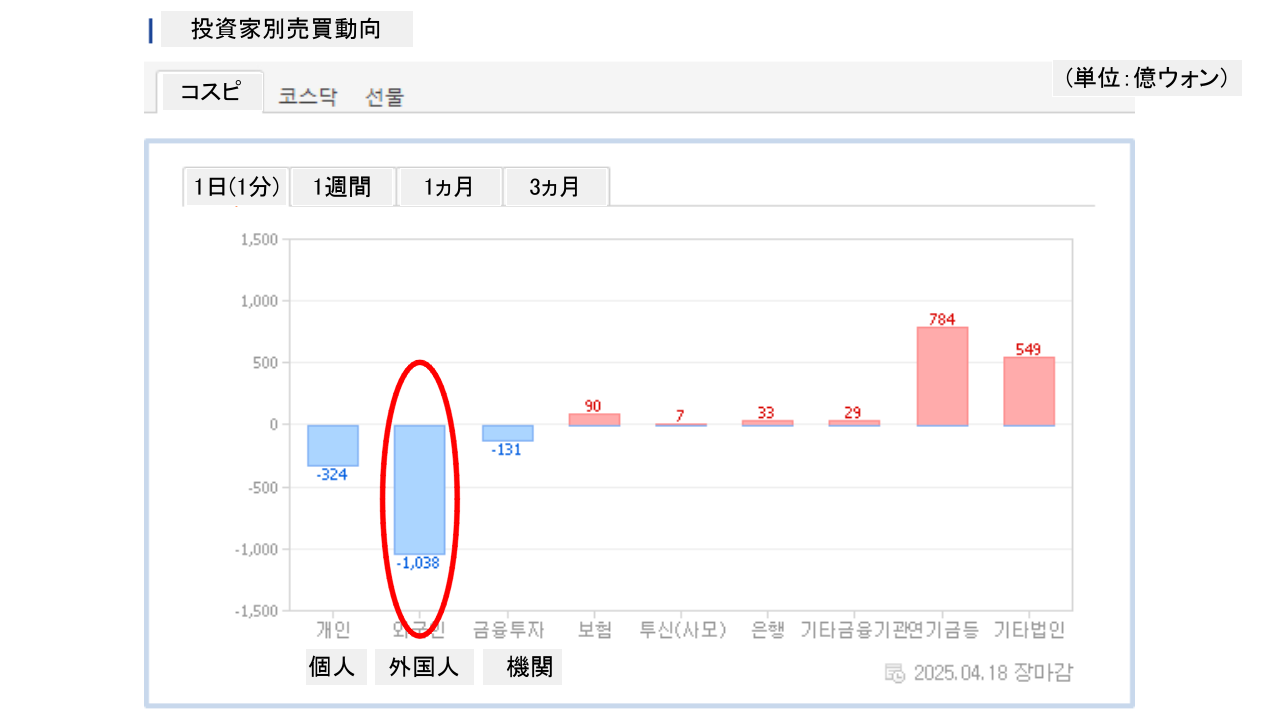
Task: Click the blue -1,038 foreigner bar
Action: pyautogui.click(x=419, y=489)
